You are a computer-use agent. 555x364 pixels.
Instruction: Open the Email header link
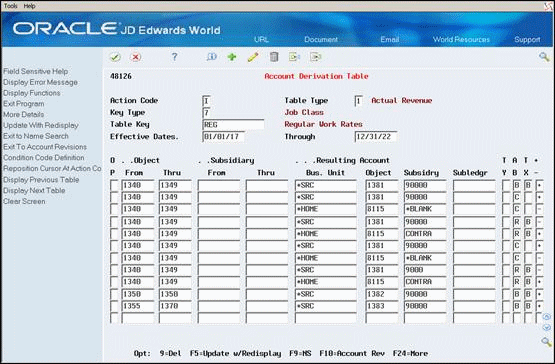(x=390, y=40)
